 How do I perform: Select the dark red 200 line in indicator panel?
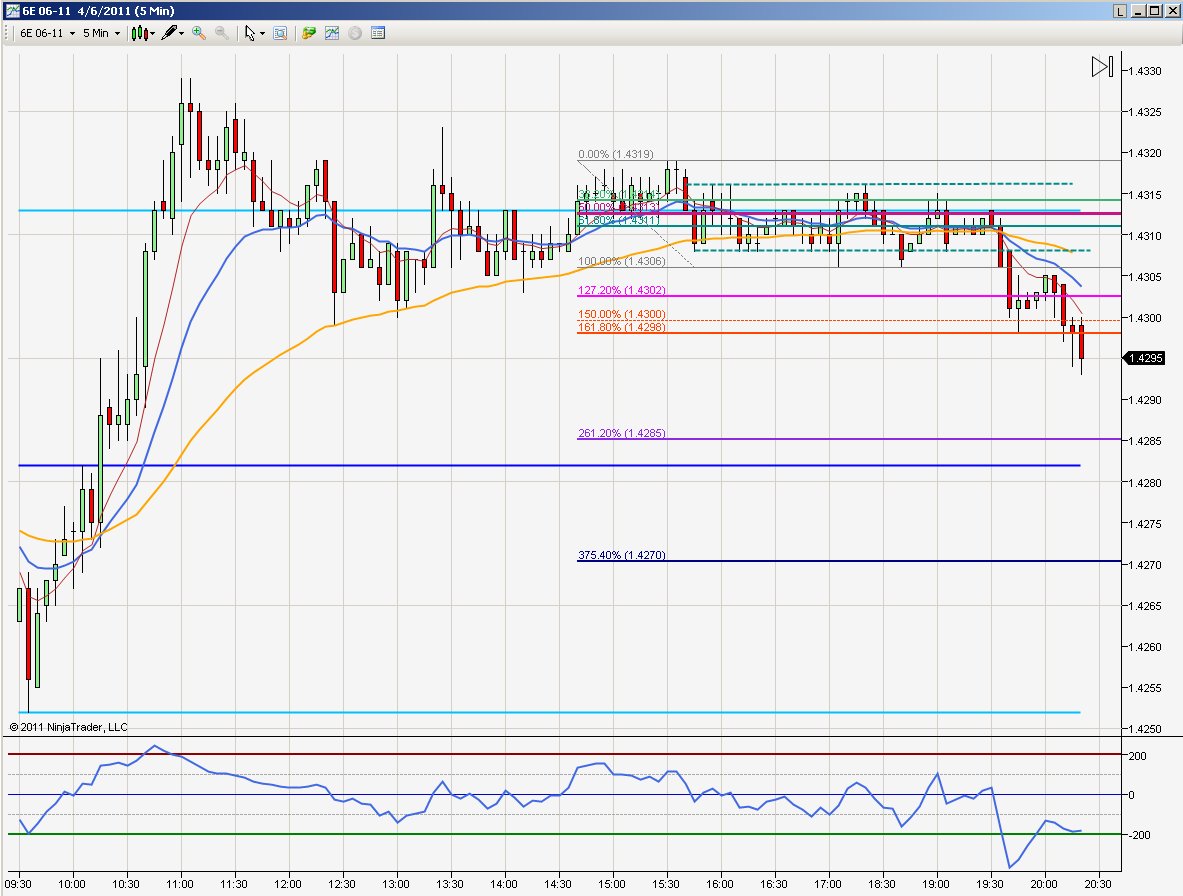click(564, 753)
